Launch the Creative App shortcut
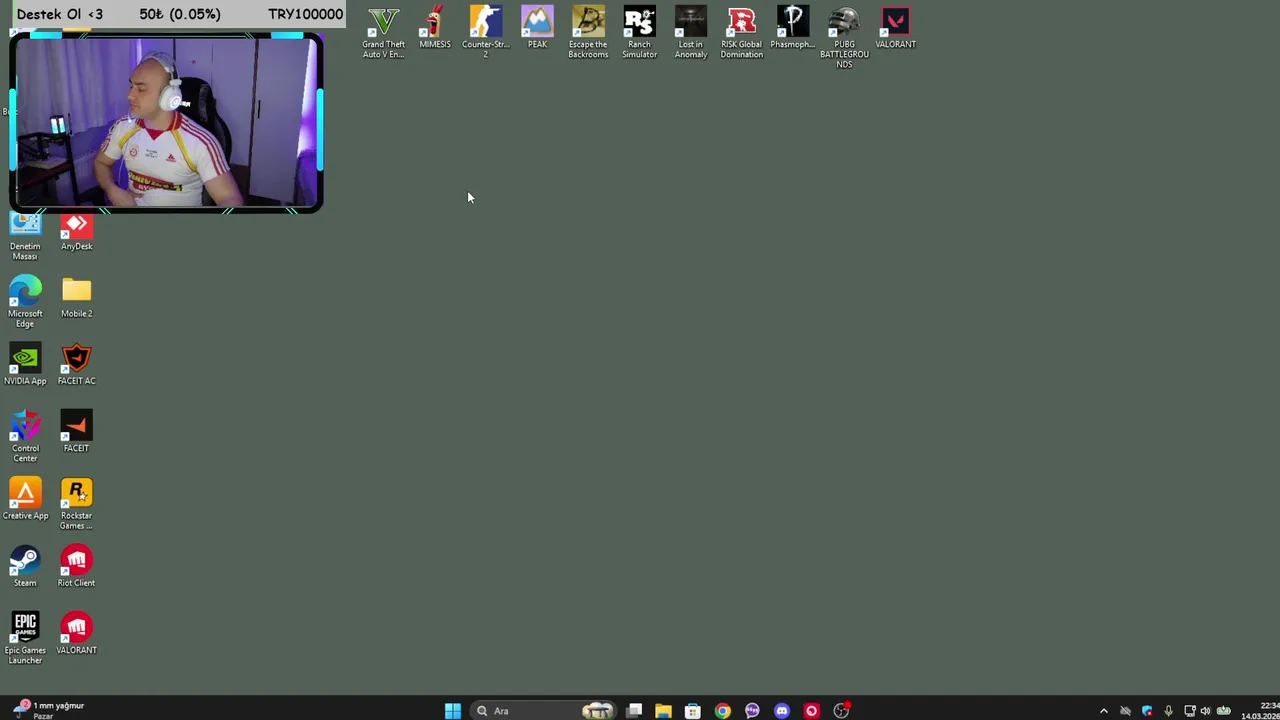This screenshot has height=720, width=1280. pyautogui.click(x=25, y=499)
